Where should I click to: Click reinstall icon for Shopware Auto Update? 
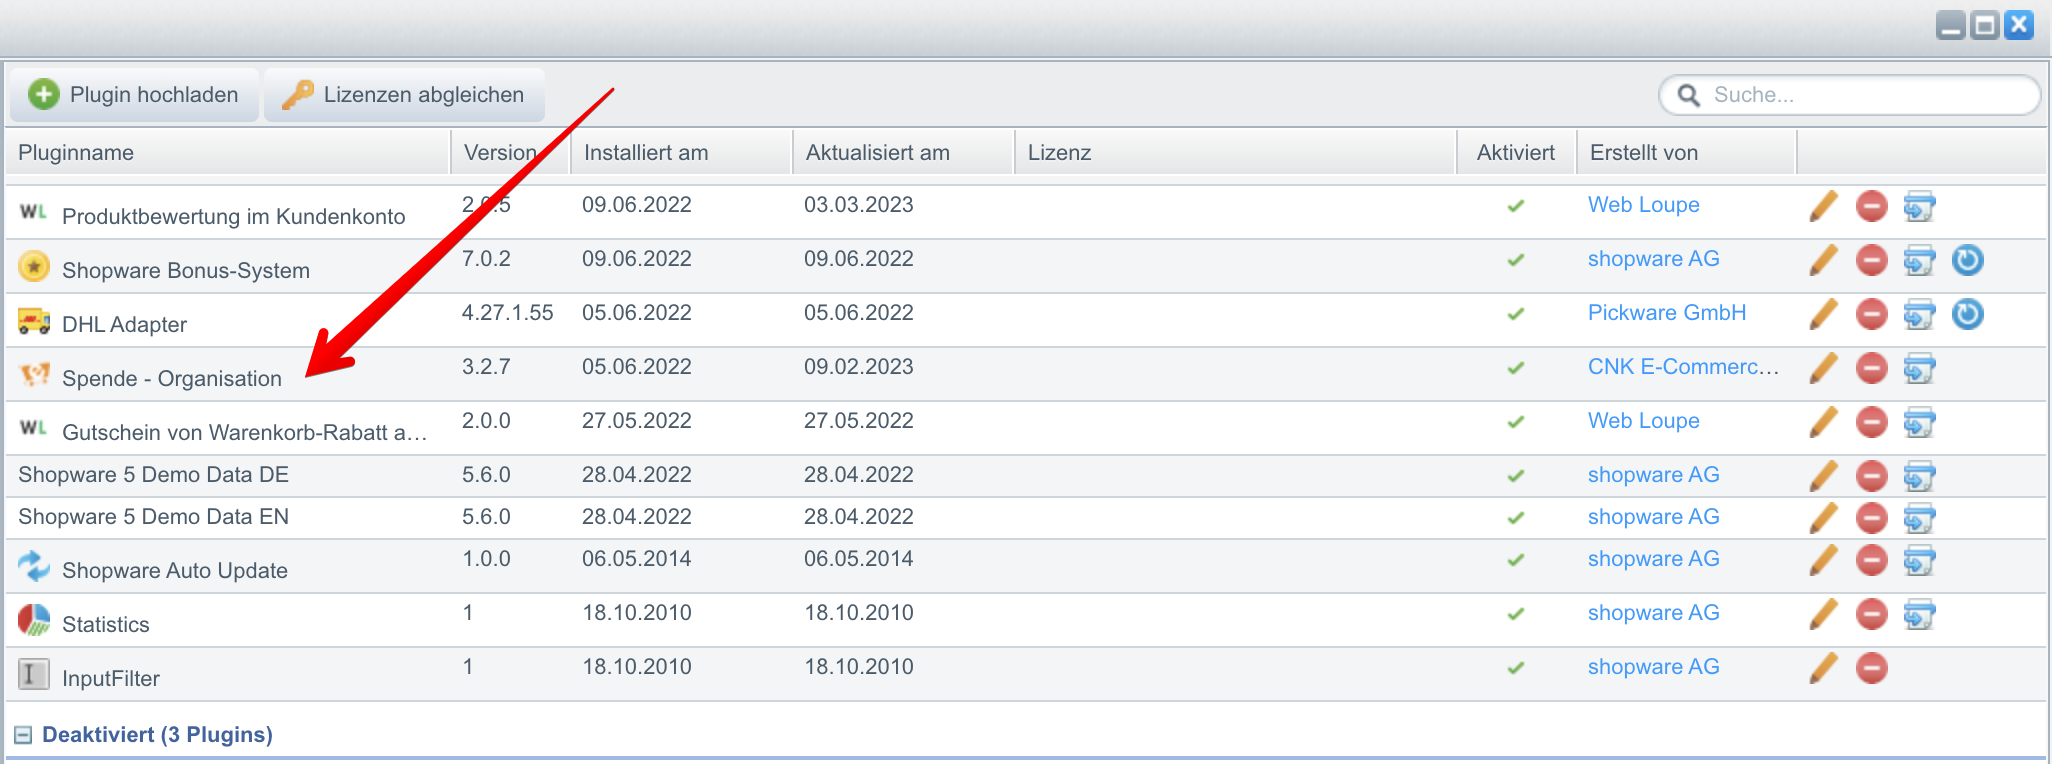tap(1919, 560)
